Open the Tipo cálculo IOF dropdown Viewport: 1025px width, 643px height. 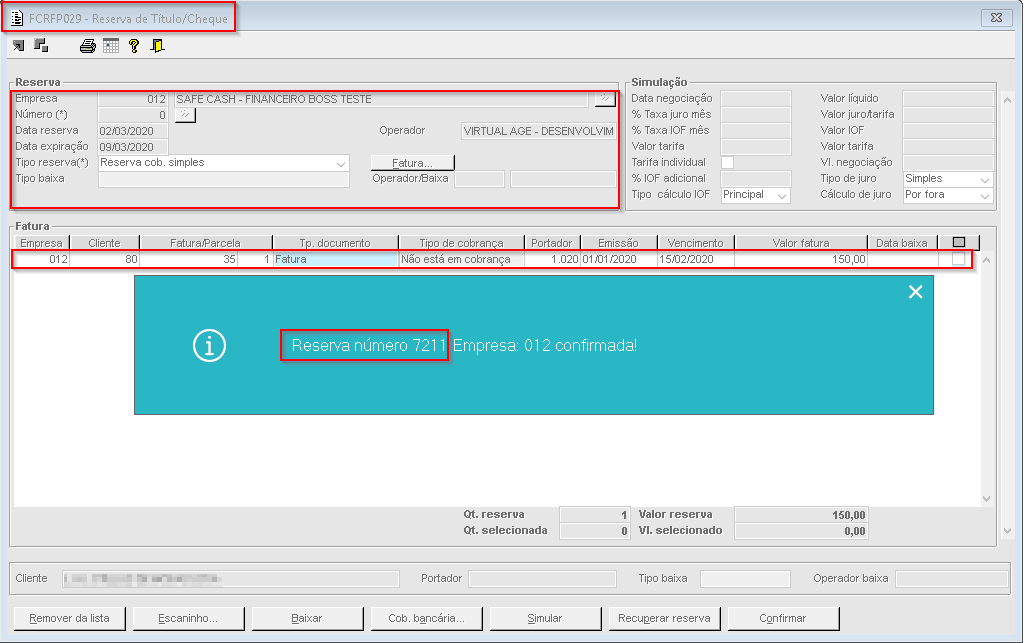pos(782,195)
